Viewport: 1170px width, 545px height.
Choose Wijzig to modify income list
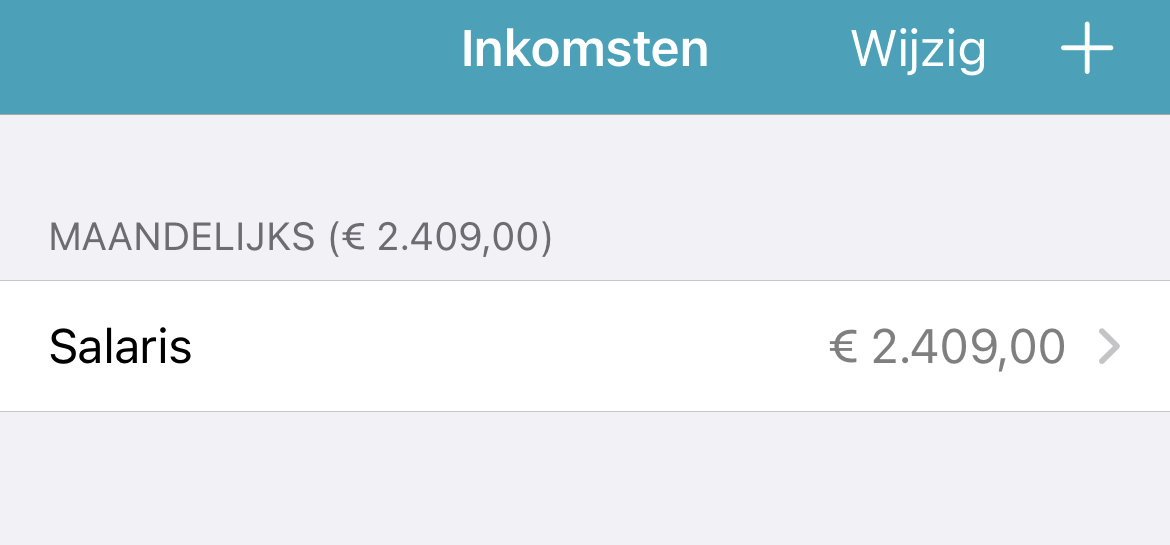point(918,50)
